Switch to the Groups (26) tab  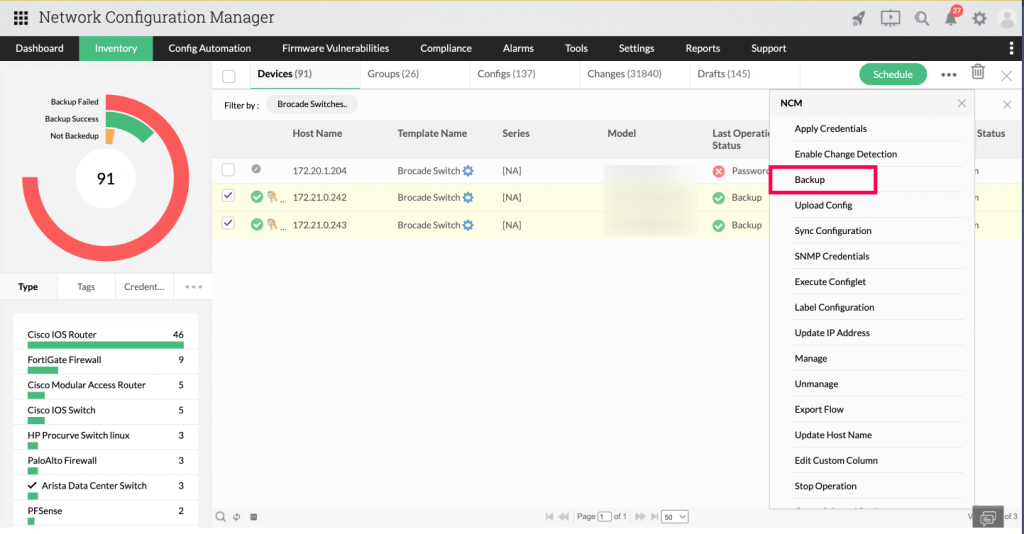[x=393, y=74]
